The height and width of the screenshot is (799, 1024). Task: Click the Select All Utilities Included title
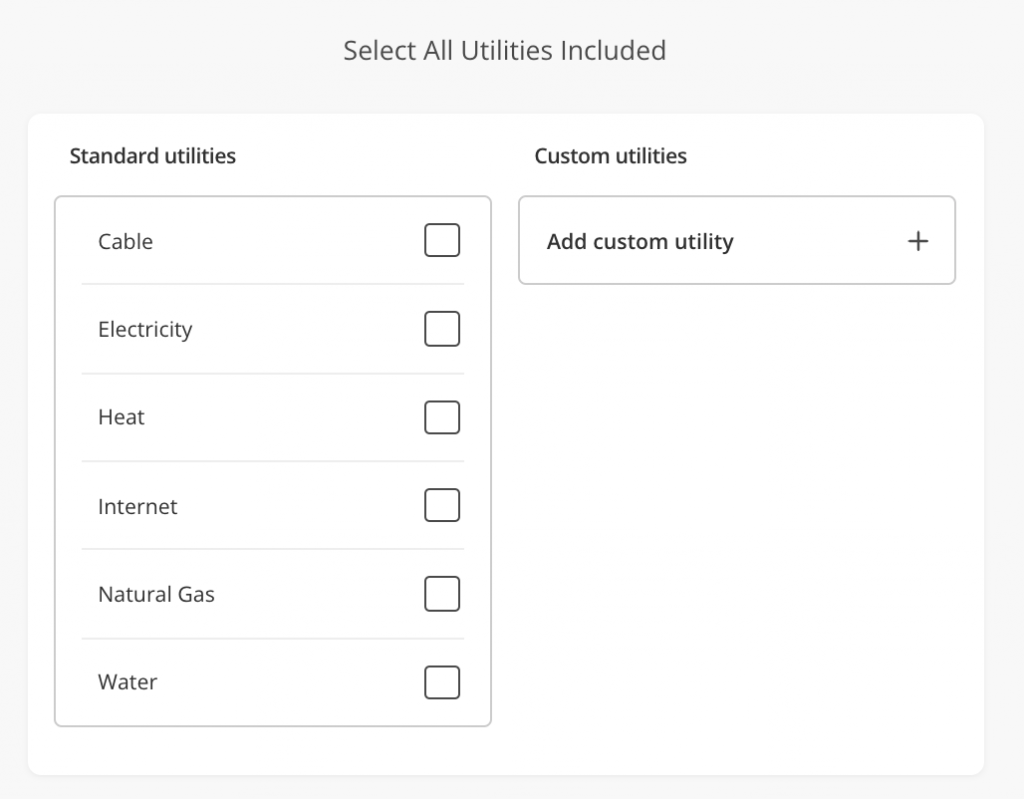click(x=505, y=50)
